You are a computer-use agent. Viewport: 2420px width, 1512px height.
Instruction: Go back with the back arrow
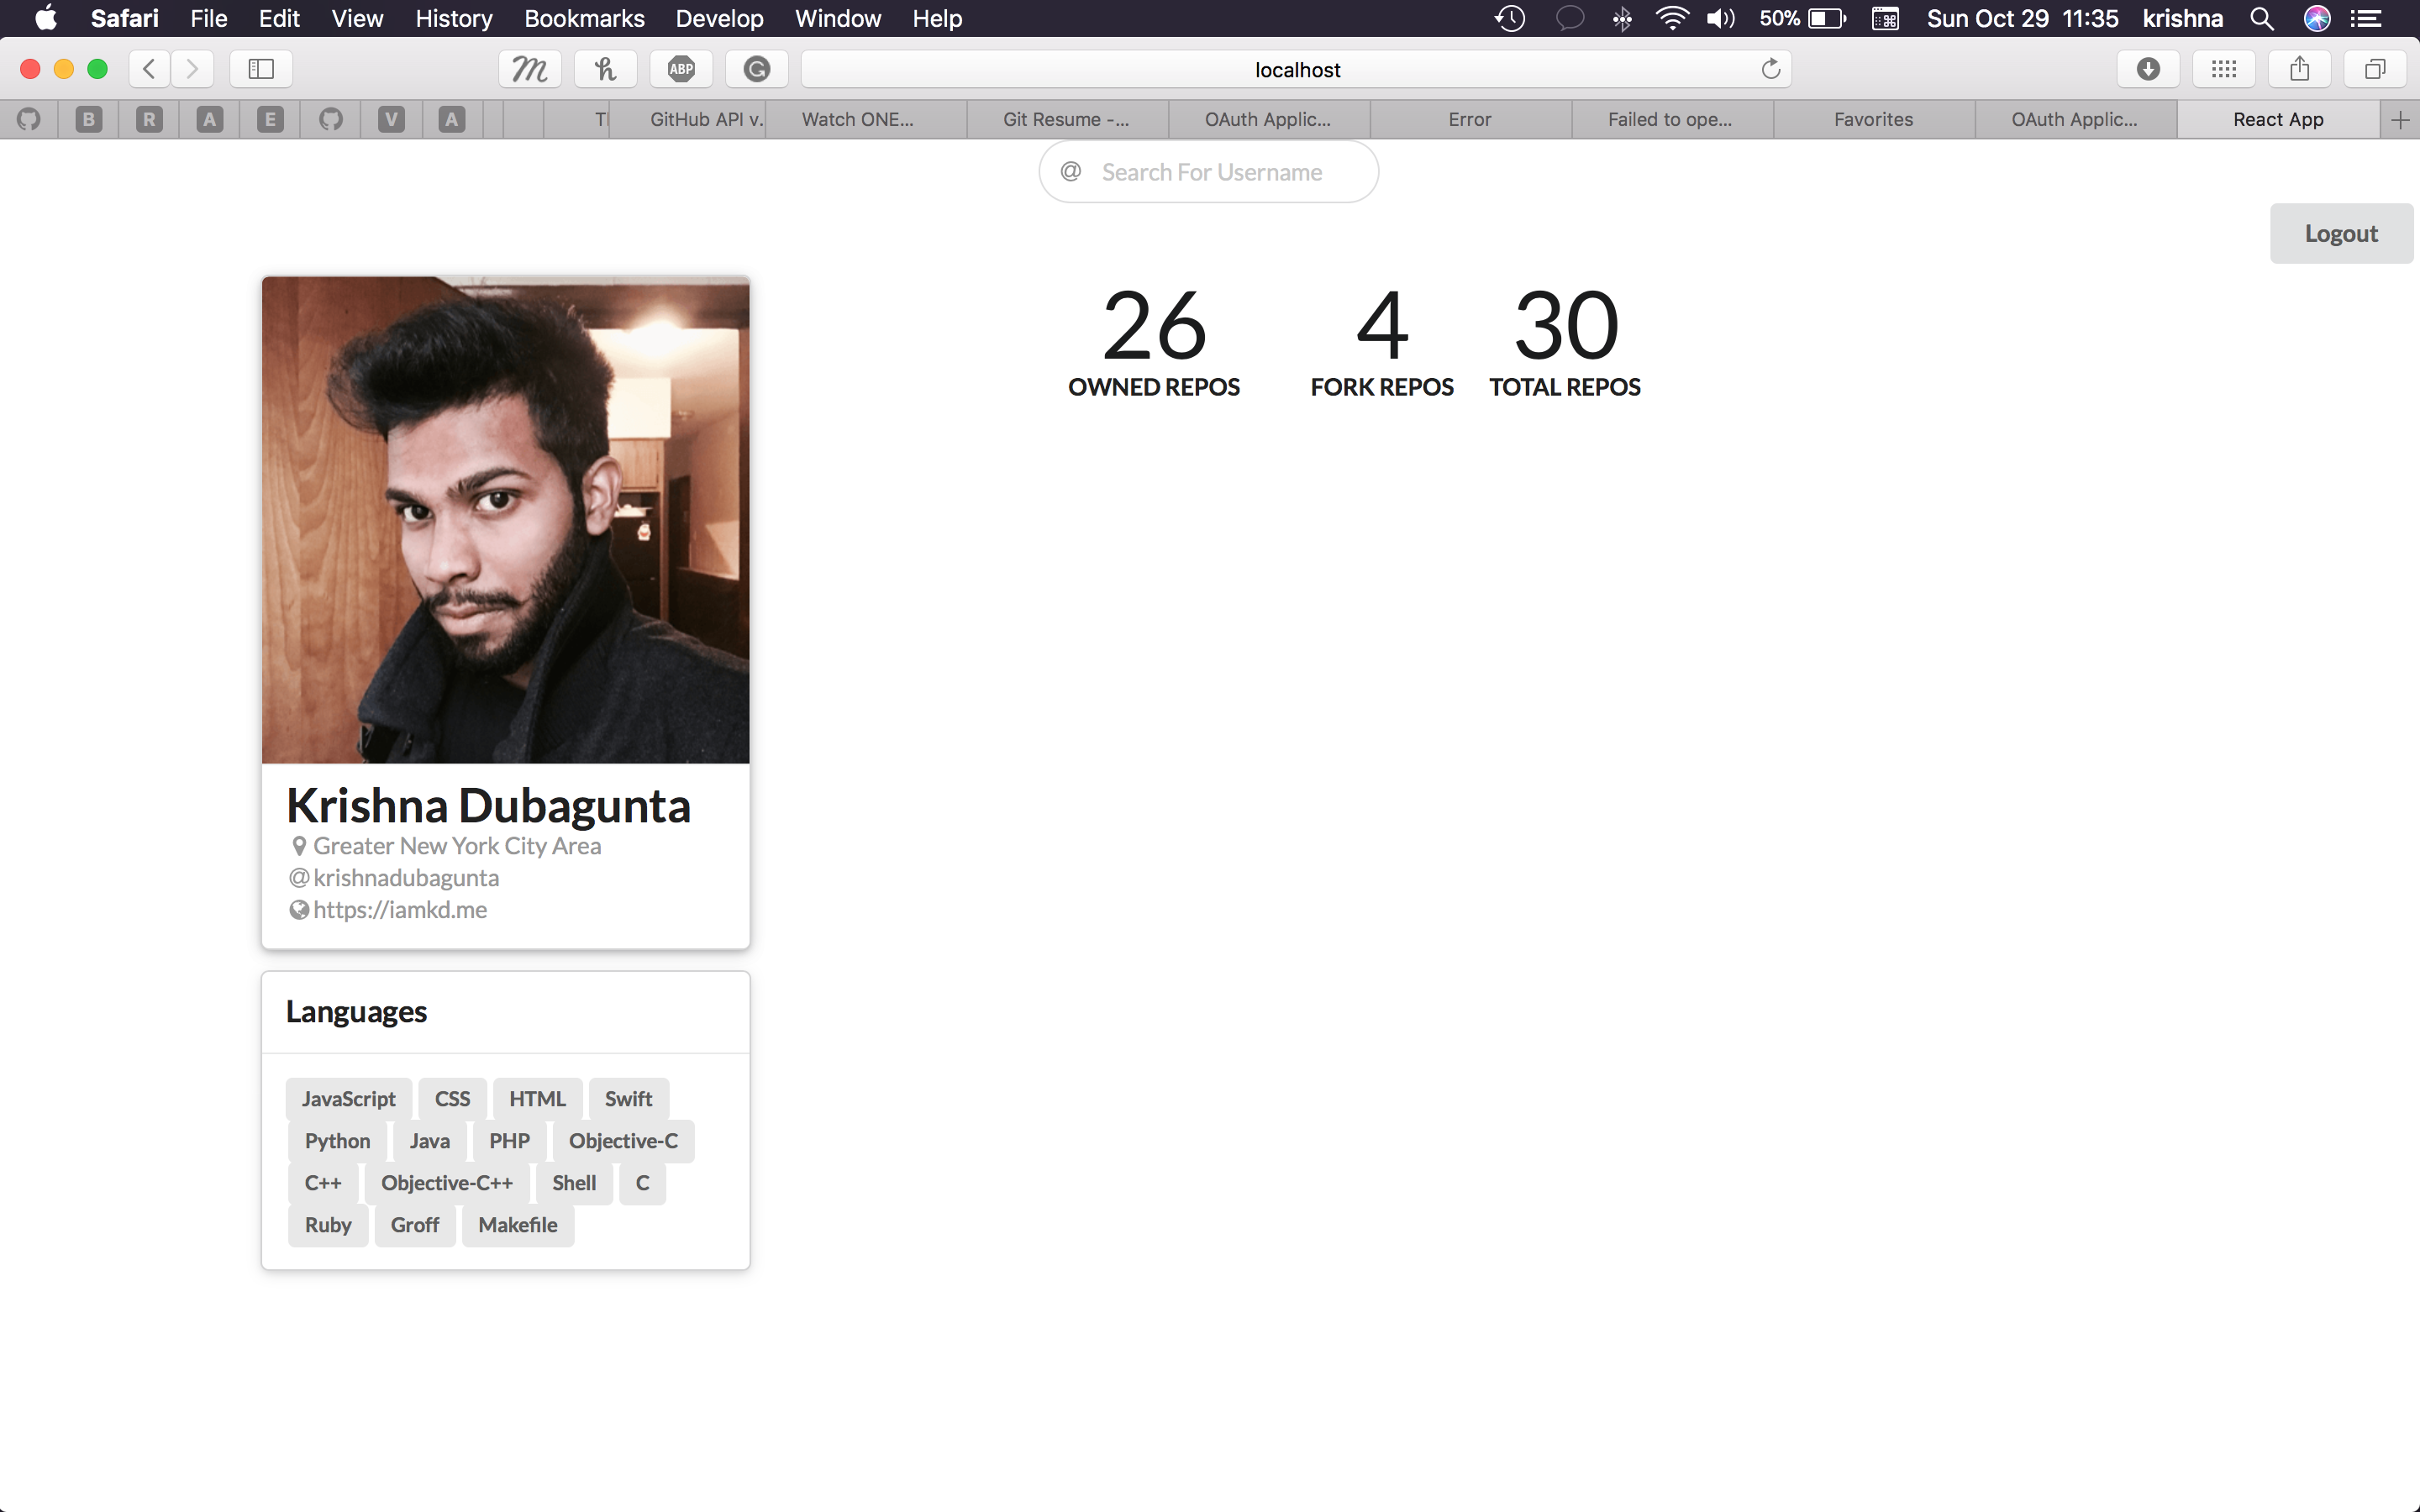pos(149,69)
